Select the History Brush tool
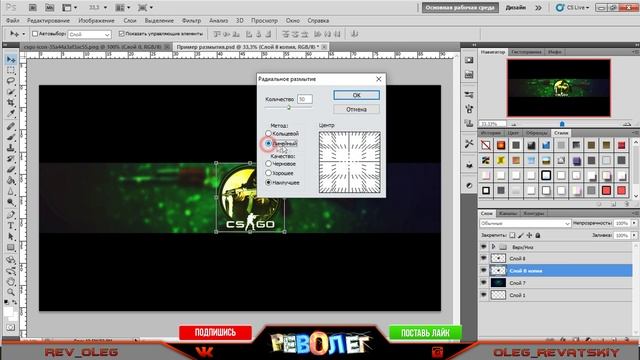The height and width of the screenshot is (360, 640). pyautogui.click(x=11, y=159)
